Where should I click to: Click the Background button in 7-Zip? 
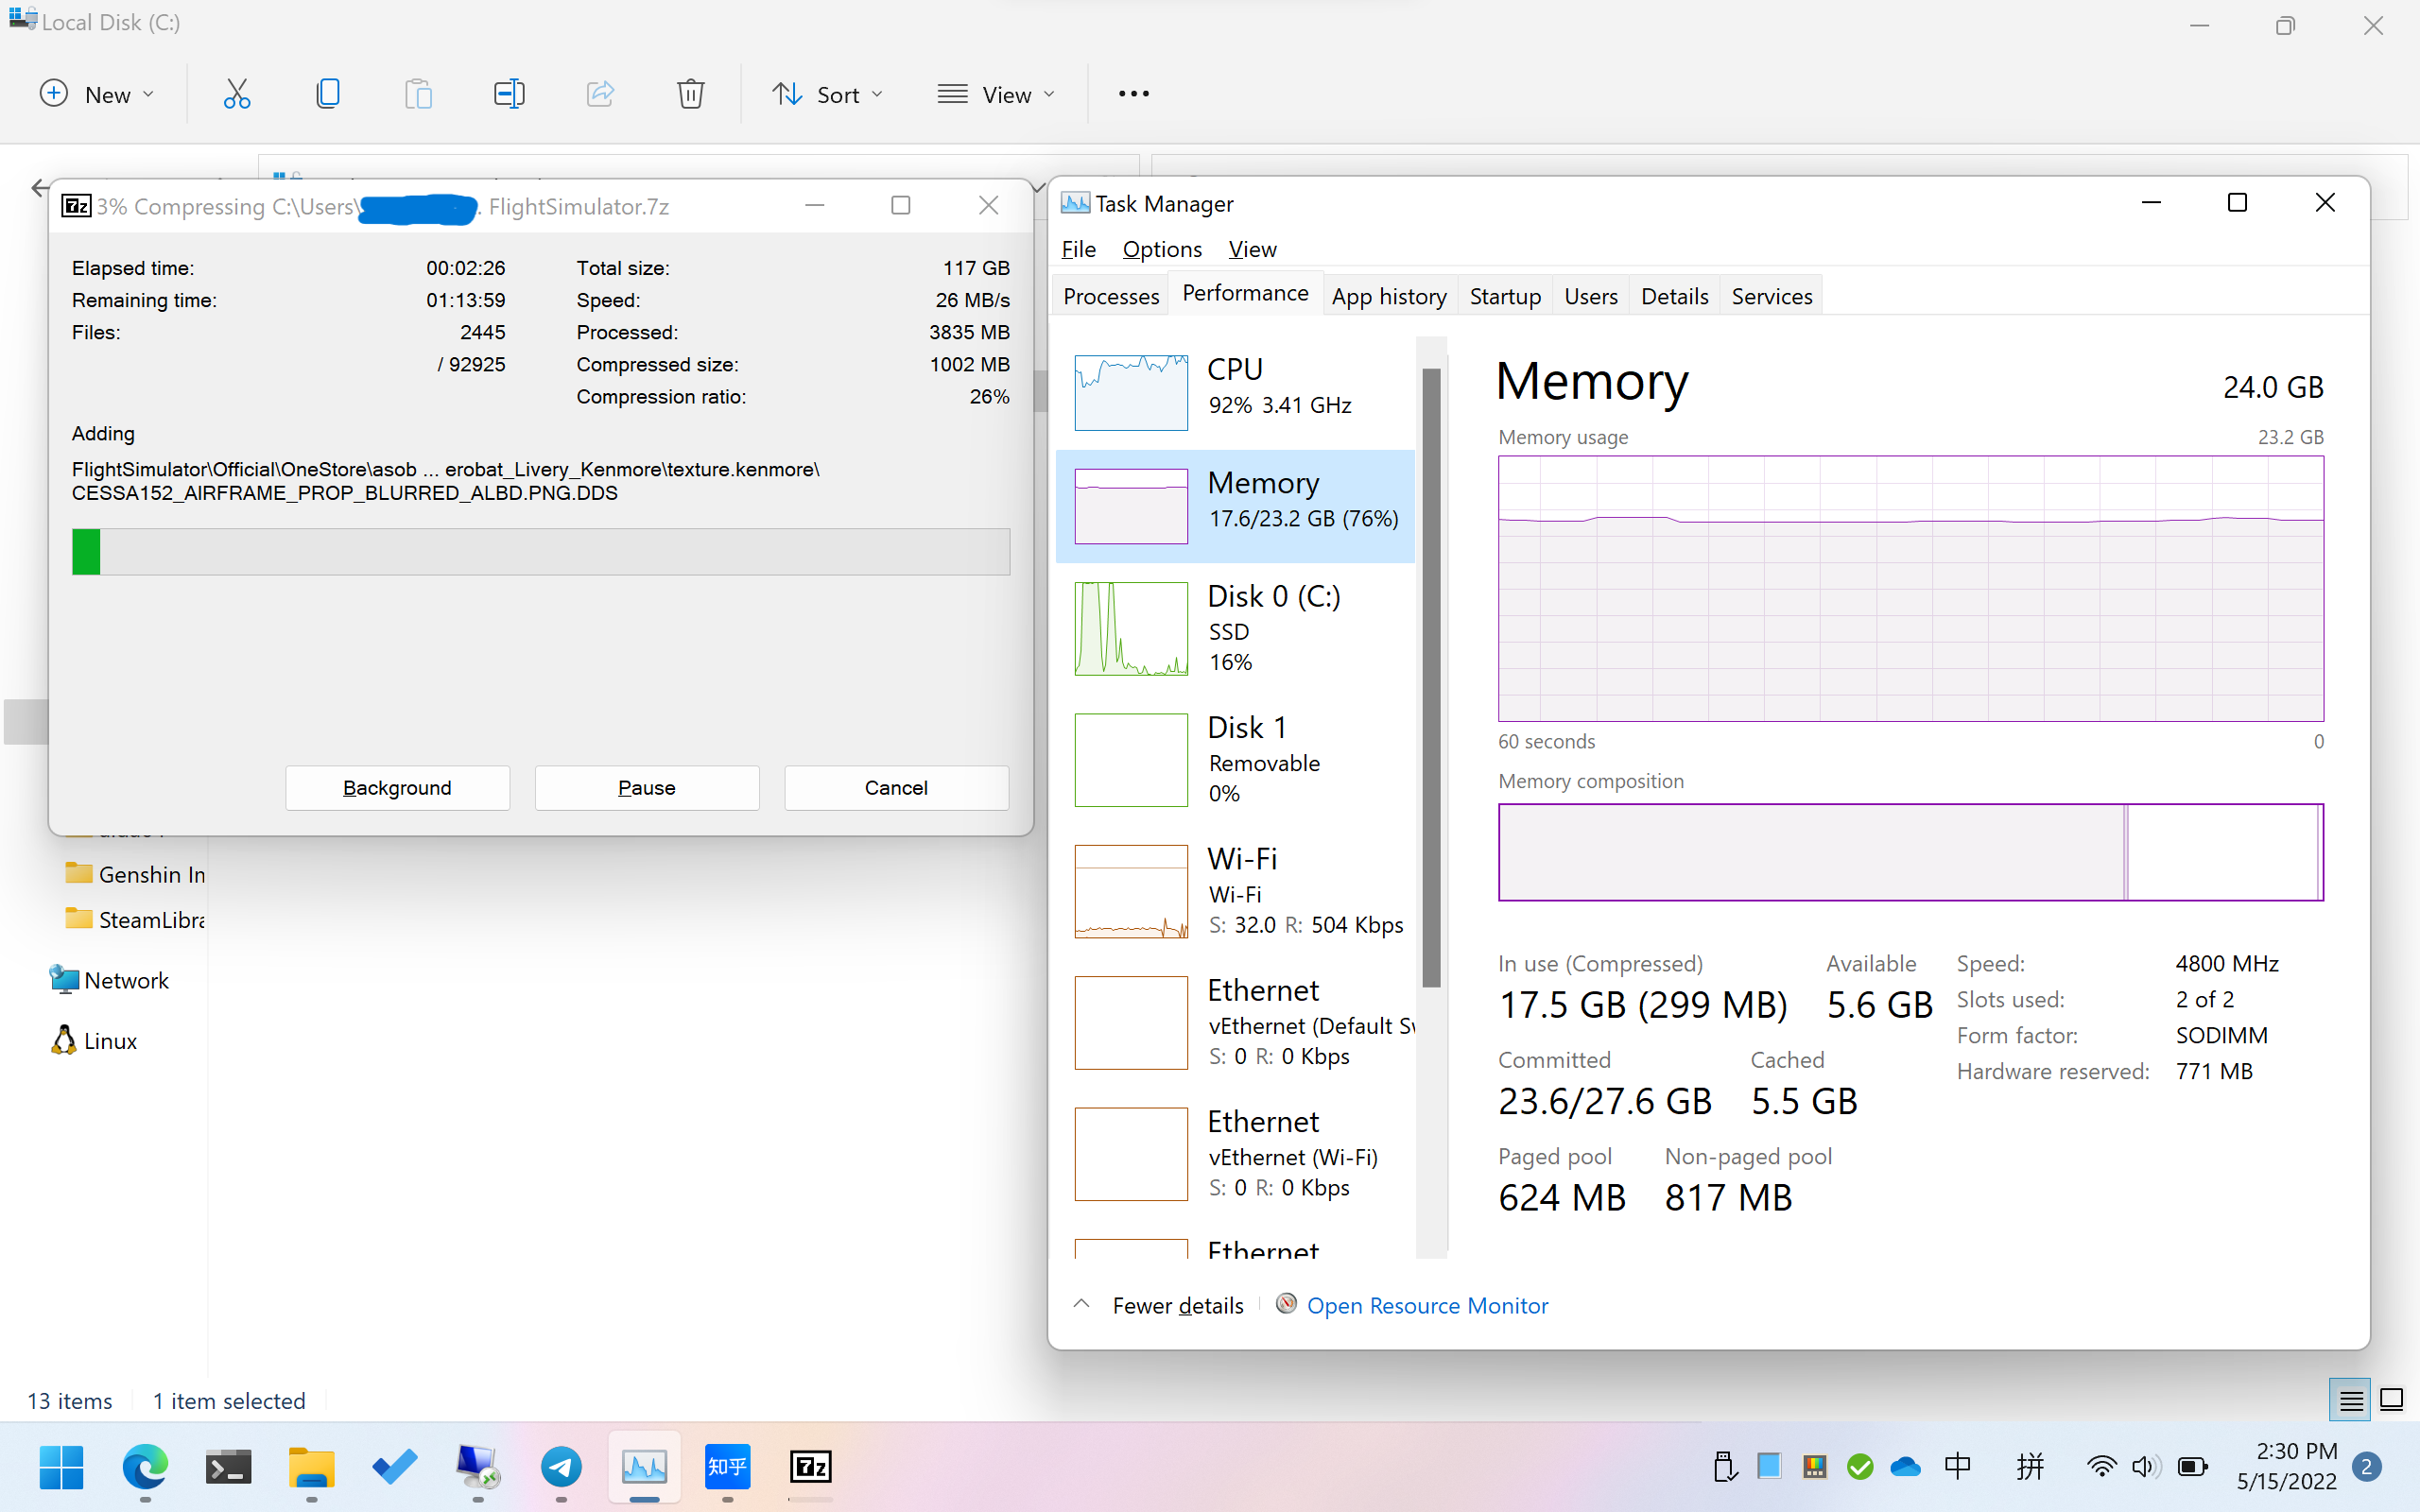[397, 788]
